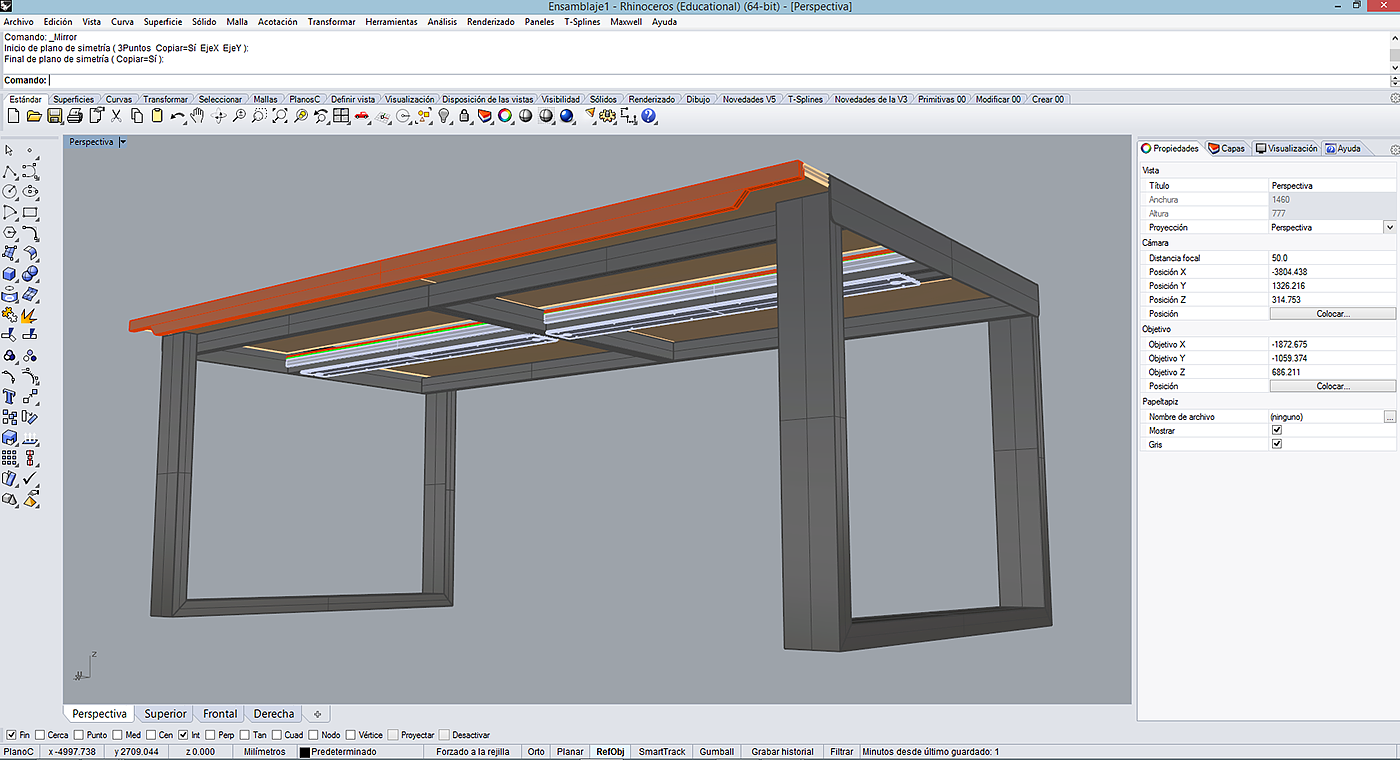
Task: Click Colocar button for camera Posición
Action: [x=1332, y=314]
